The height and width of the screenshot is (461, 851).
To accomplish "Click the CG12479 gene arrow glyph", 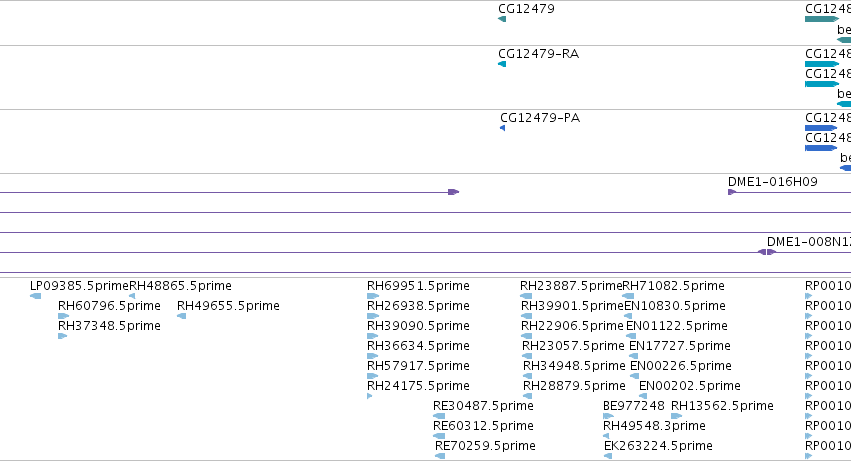I will click(502, 19).
